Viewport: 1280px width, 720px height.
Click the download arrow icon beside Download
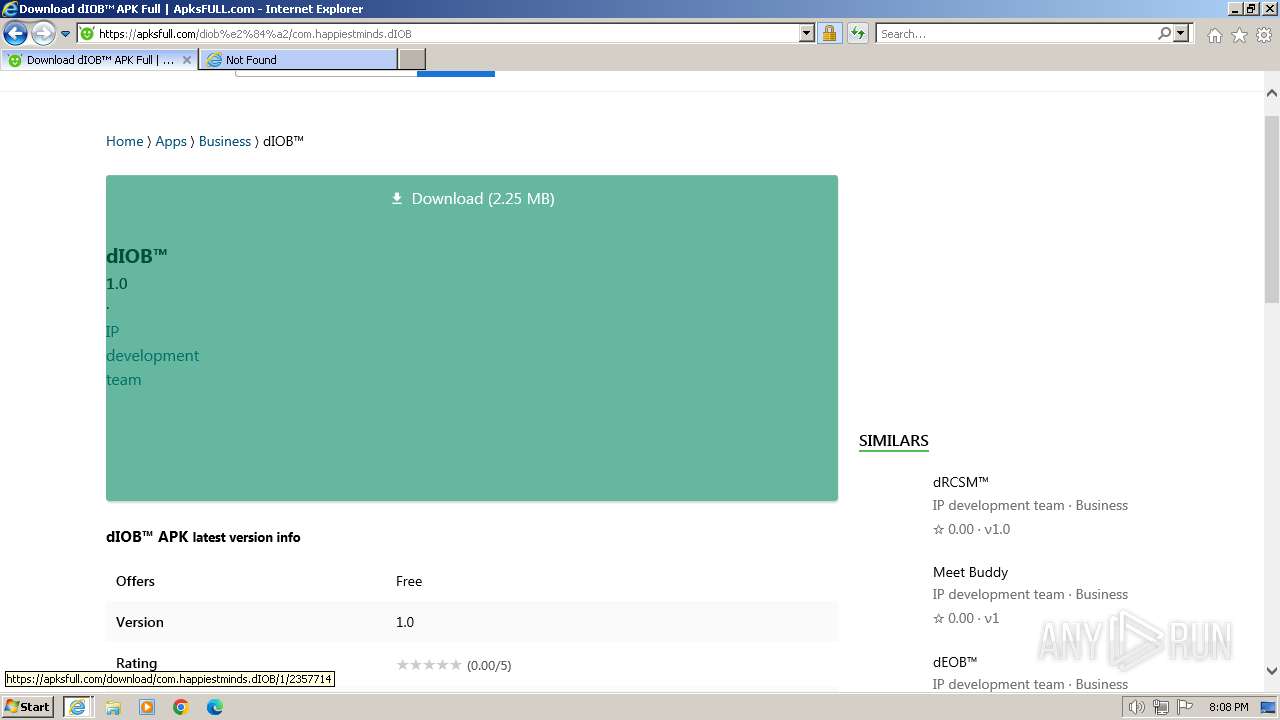pyautogui.click(x=397, y=198)
